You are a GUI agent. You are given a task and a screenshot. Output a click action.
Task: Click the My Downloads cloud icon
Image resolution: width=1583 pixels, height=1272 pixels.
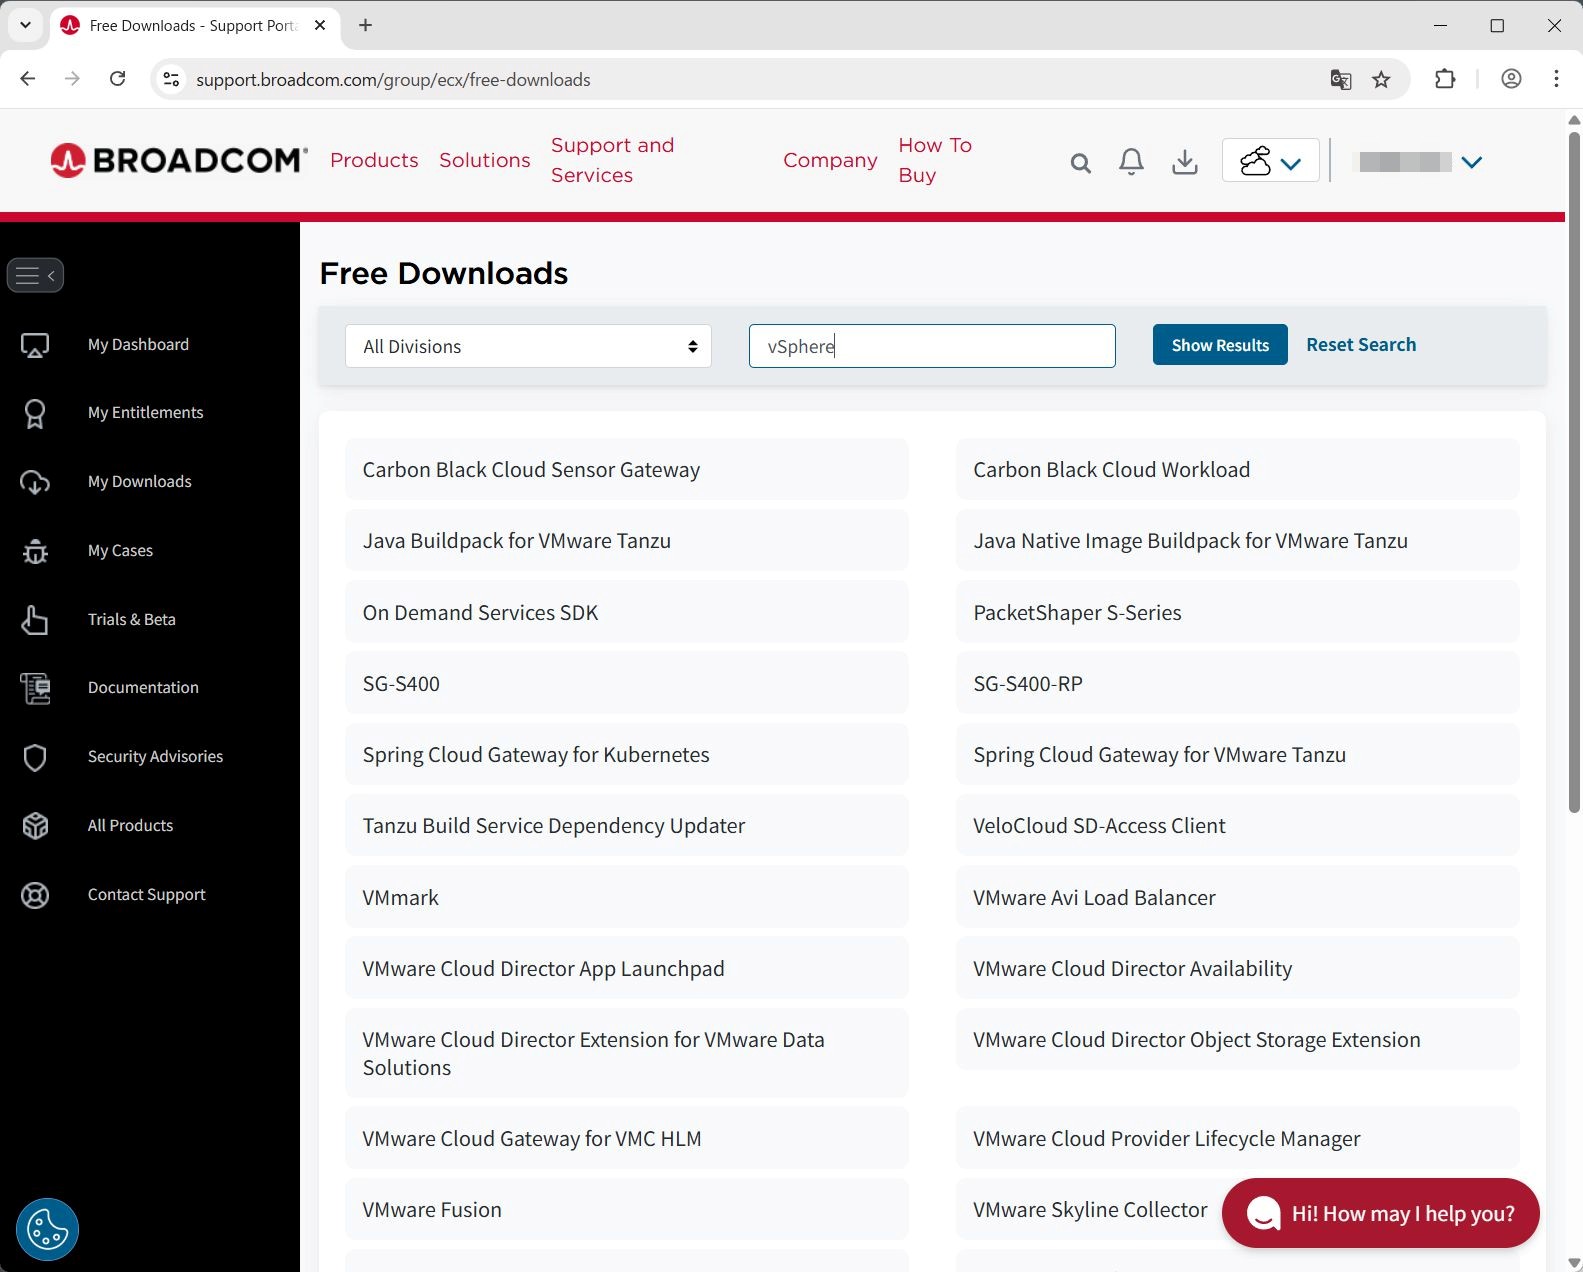(35, 482)
